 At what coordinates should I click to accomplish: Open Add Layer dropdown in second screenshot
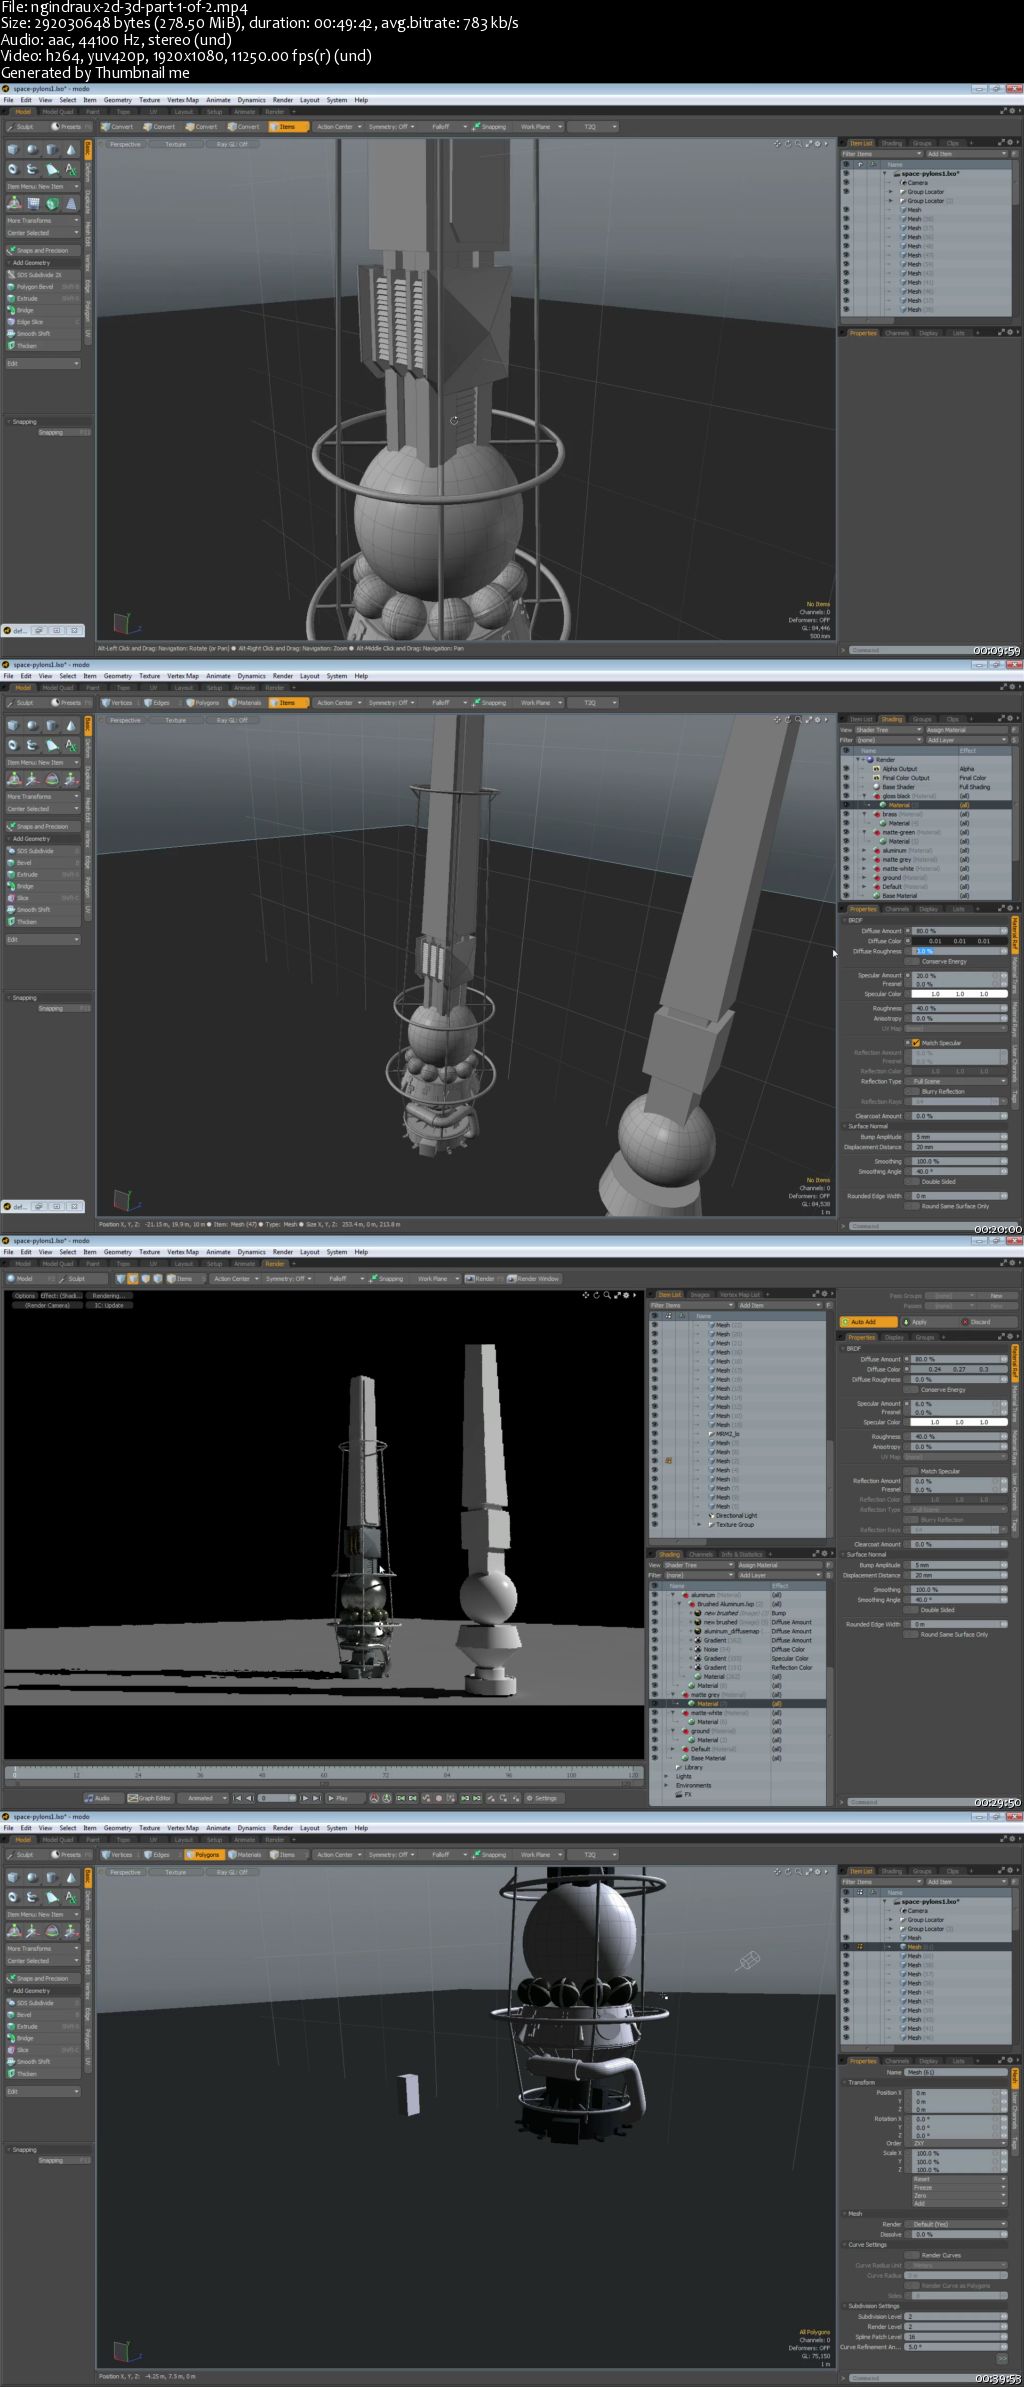coord(965,740)
